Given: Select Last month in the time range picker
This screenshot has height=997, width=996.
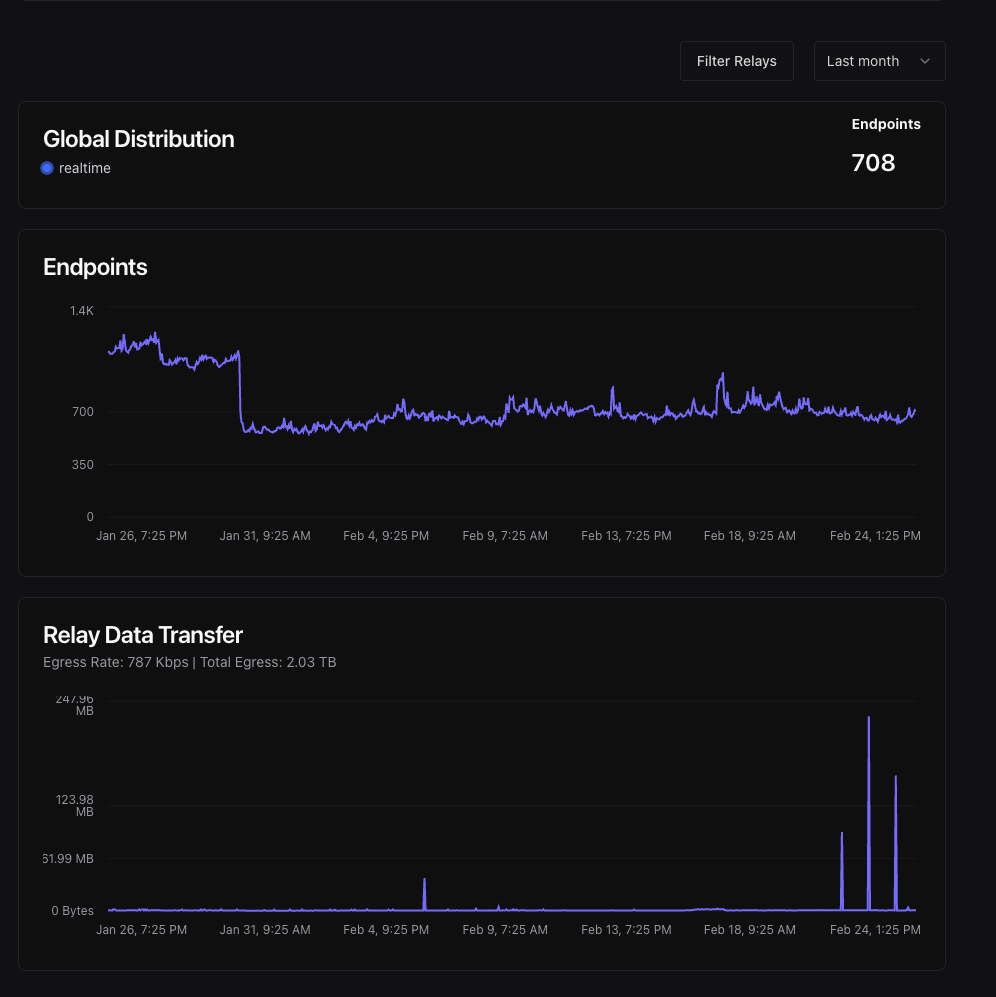Looking at the screenshot, I should (x=862, y=61).
